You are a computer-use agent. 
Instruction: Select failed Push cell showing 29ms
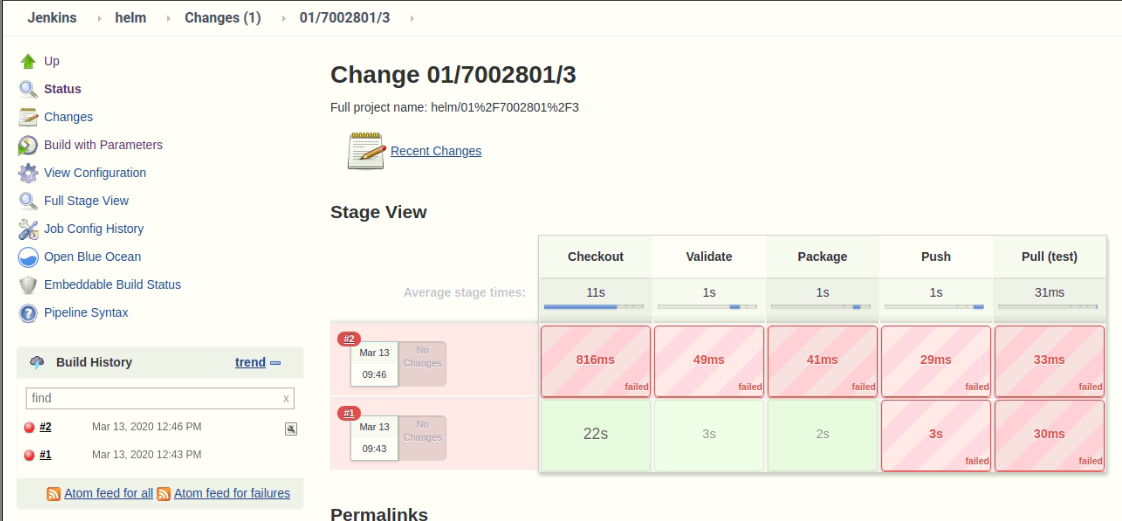936,361
